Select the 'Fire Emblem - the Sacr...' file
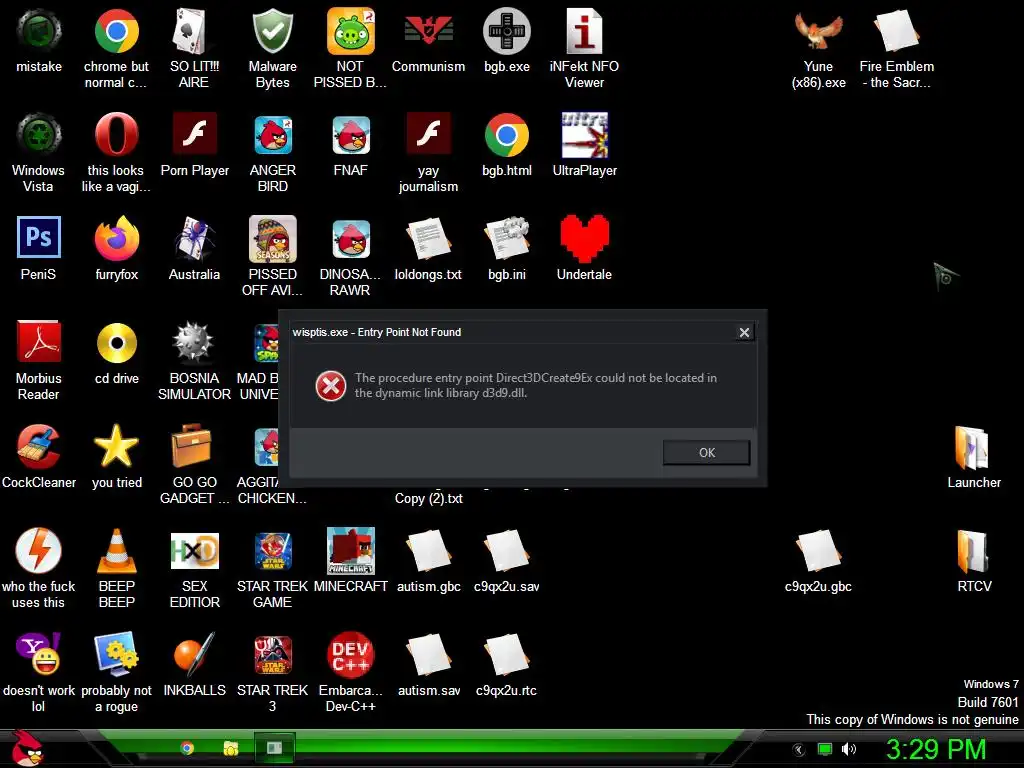Viewport: 1024px width, 768px height. [897, 31]
